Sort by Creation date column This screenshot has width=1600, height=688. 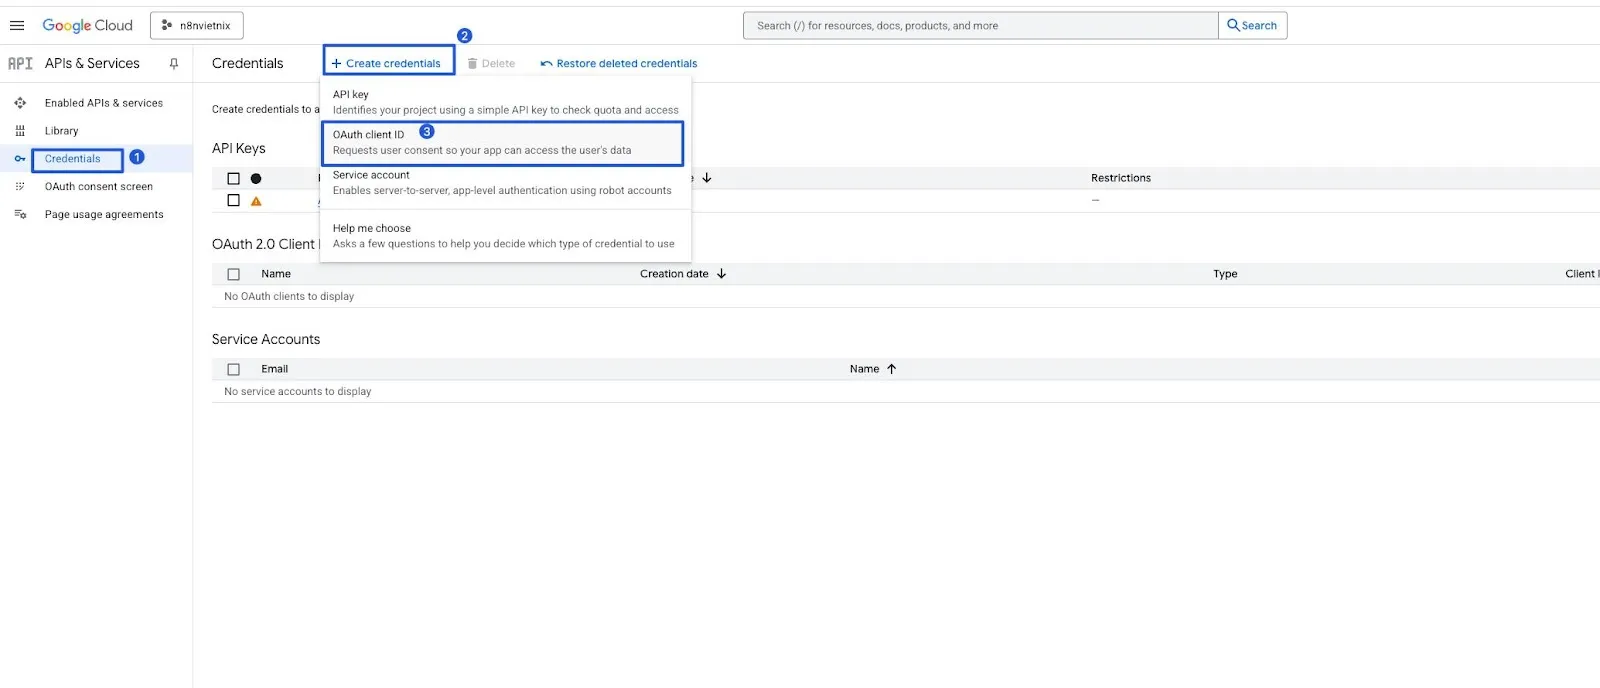tap(674, 274)
